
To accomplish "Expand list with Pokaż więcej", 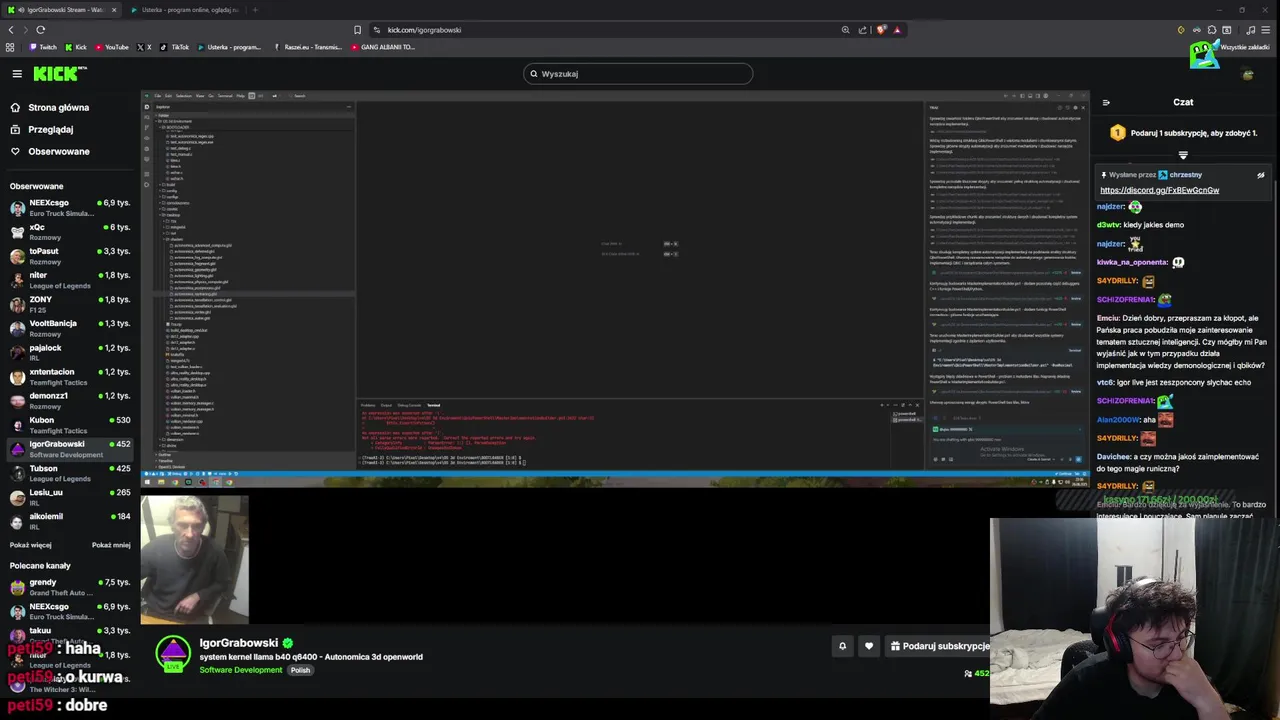I will (x=30, y=545).
